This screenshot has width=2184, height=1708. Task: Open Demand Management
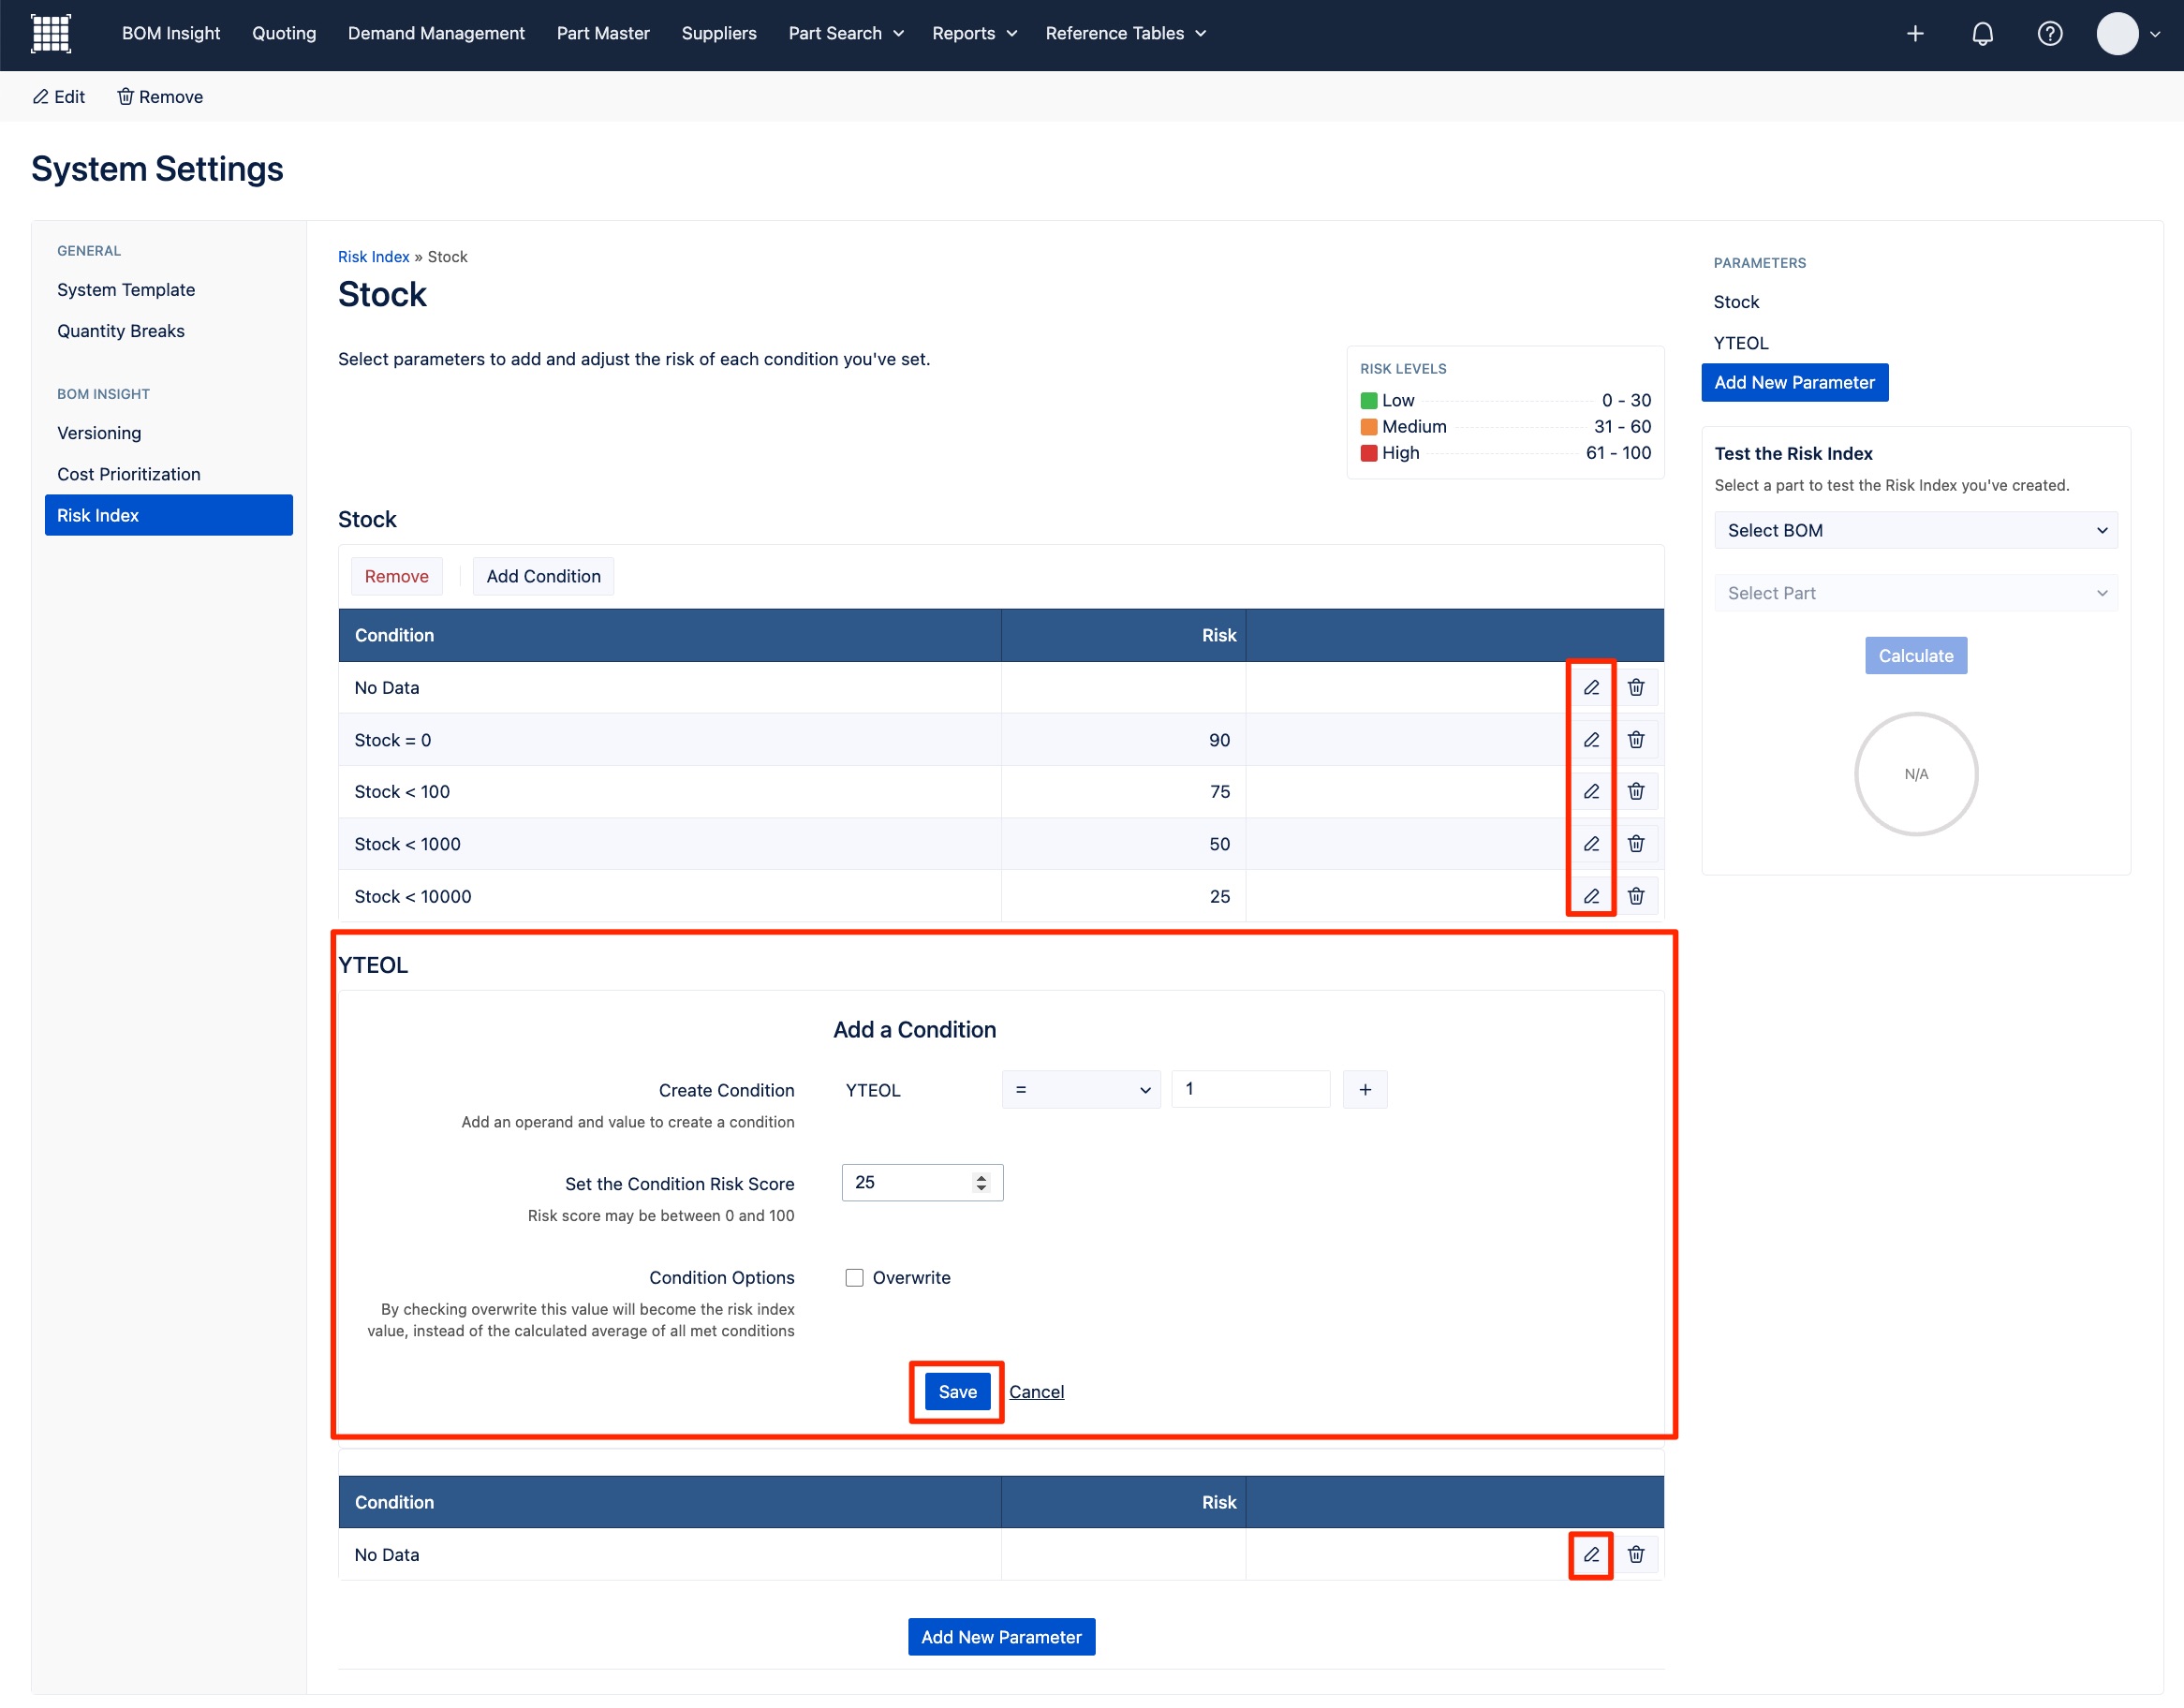[x=436, y=34]
